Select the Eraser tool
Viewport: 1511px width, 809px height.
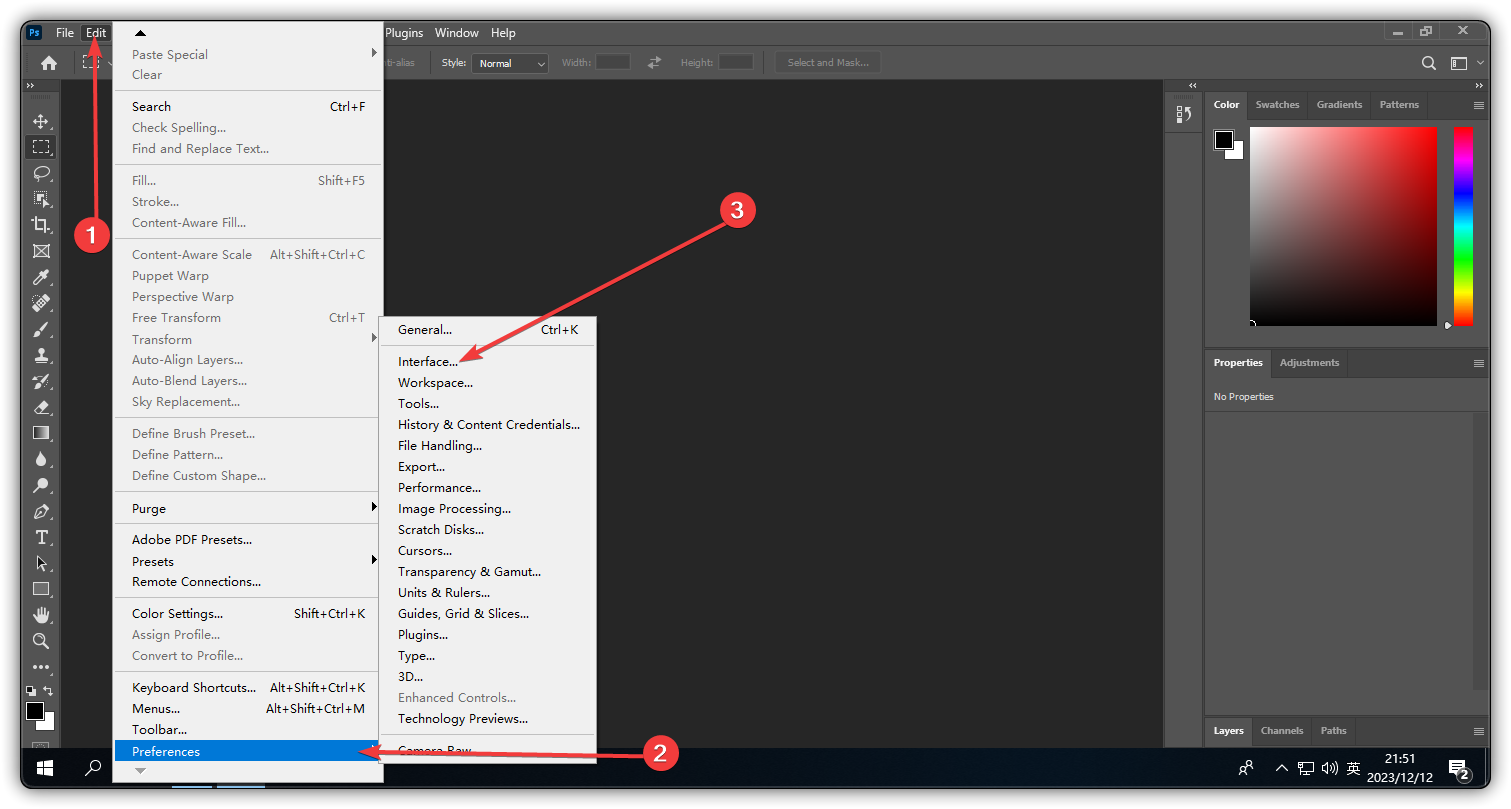tap(41, 407)
